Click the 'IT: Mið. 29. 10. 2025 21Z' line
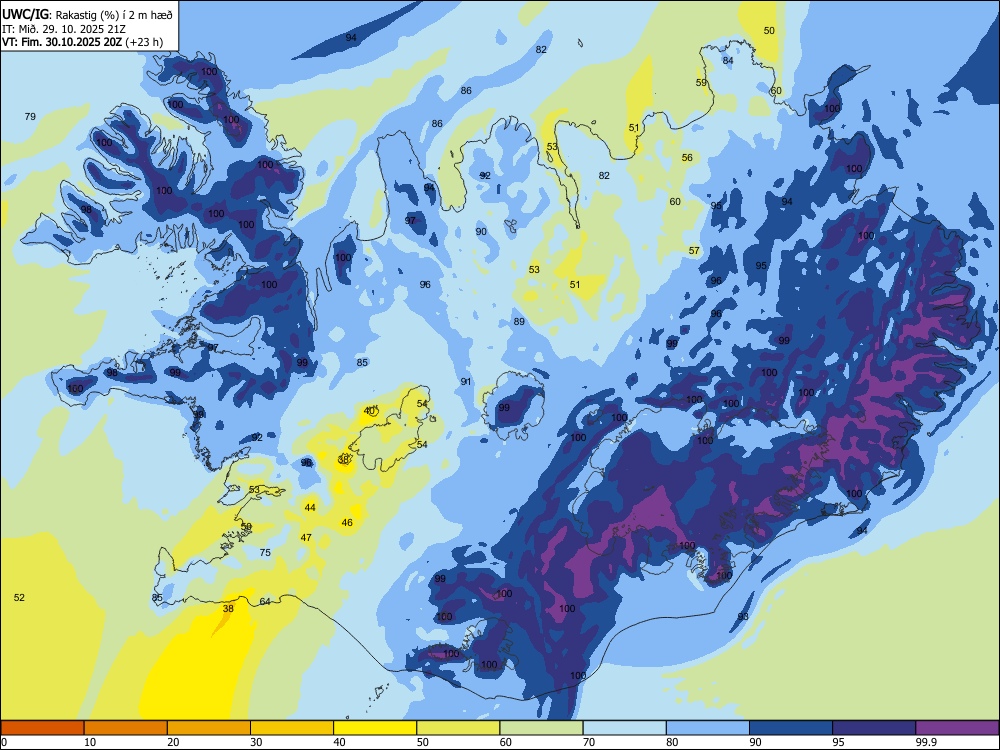 pyautogui.click(x=64, y=29)
